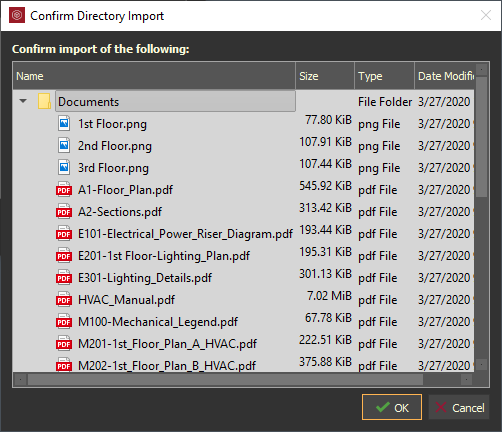The height and width of the screenshot is (432, 502).
Task: Click the application logo in title bar
Action: pos(17,15)
